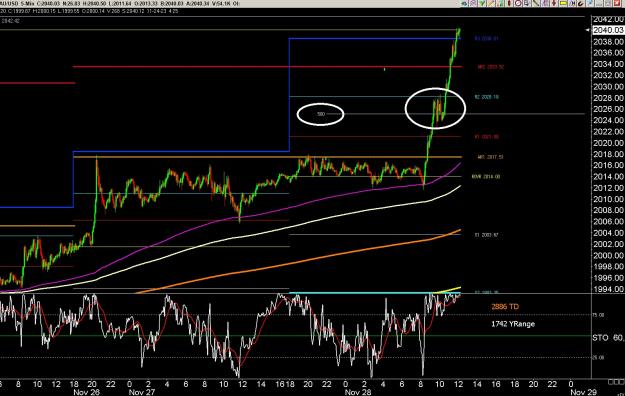
Task: Click the S1 support level label
Action: click(486, 235)
